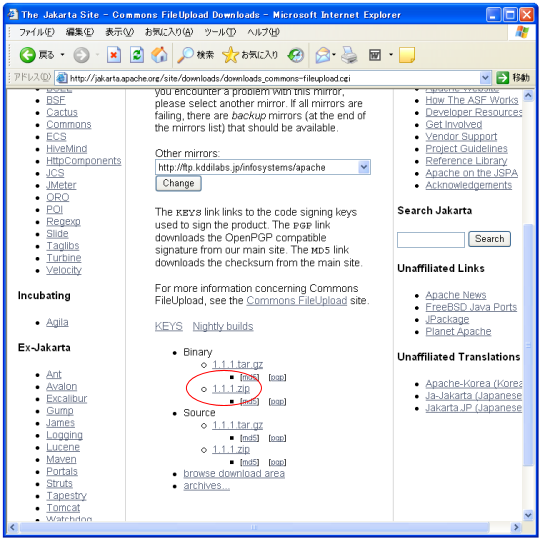
Task: Open the Back button history dropdown arrow
Action: (63, 54)
